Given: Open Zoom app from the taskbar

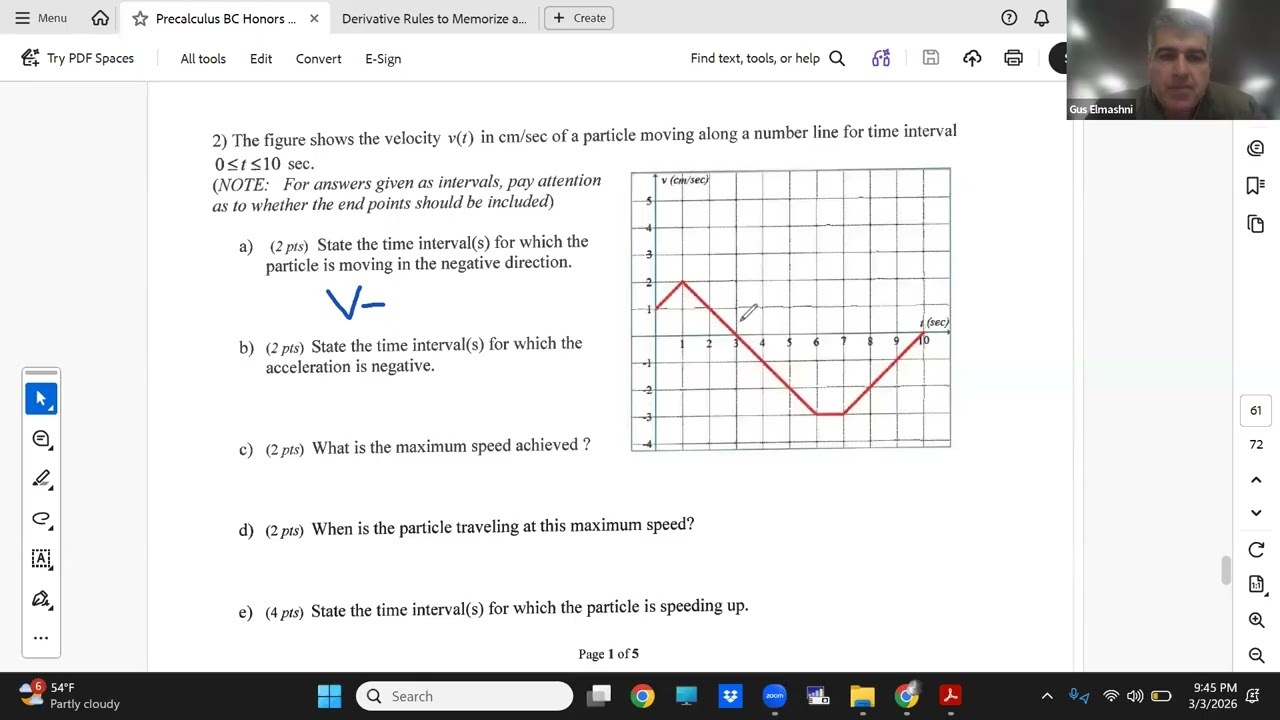Looking at the screenshot, I should 774,696.
